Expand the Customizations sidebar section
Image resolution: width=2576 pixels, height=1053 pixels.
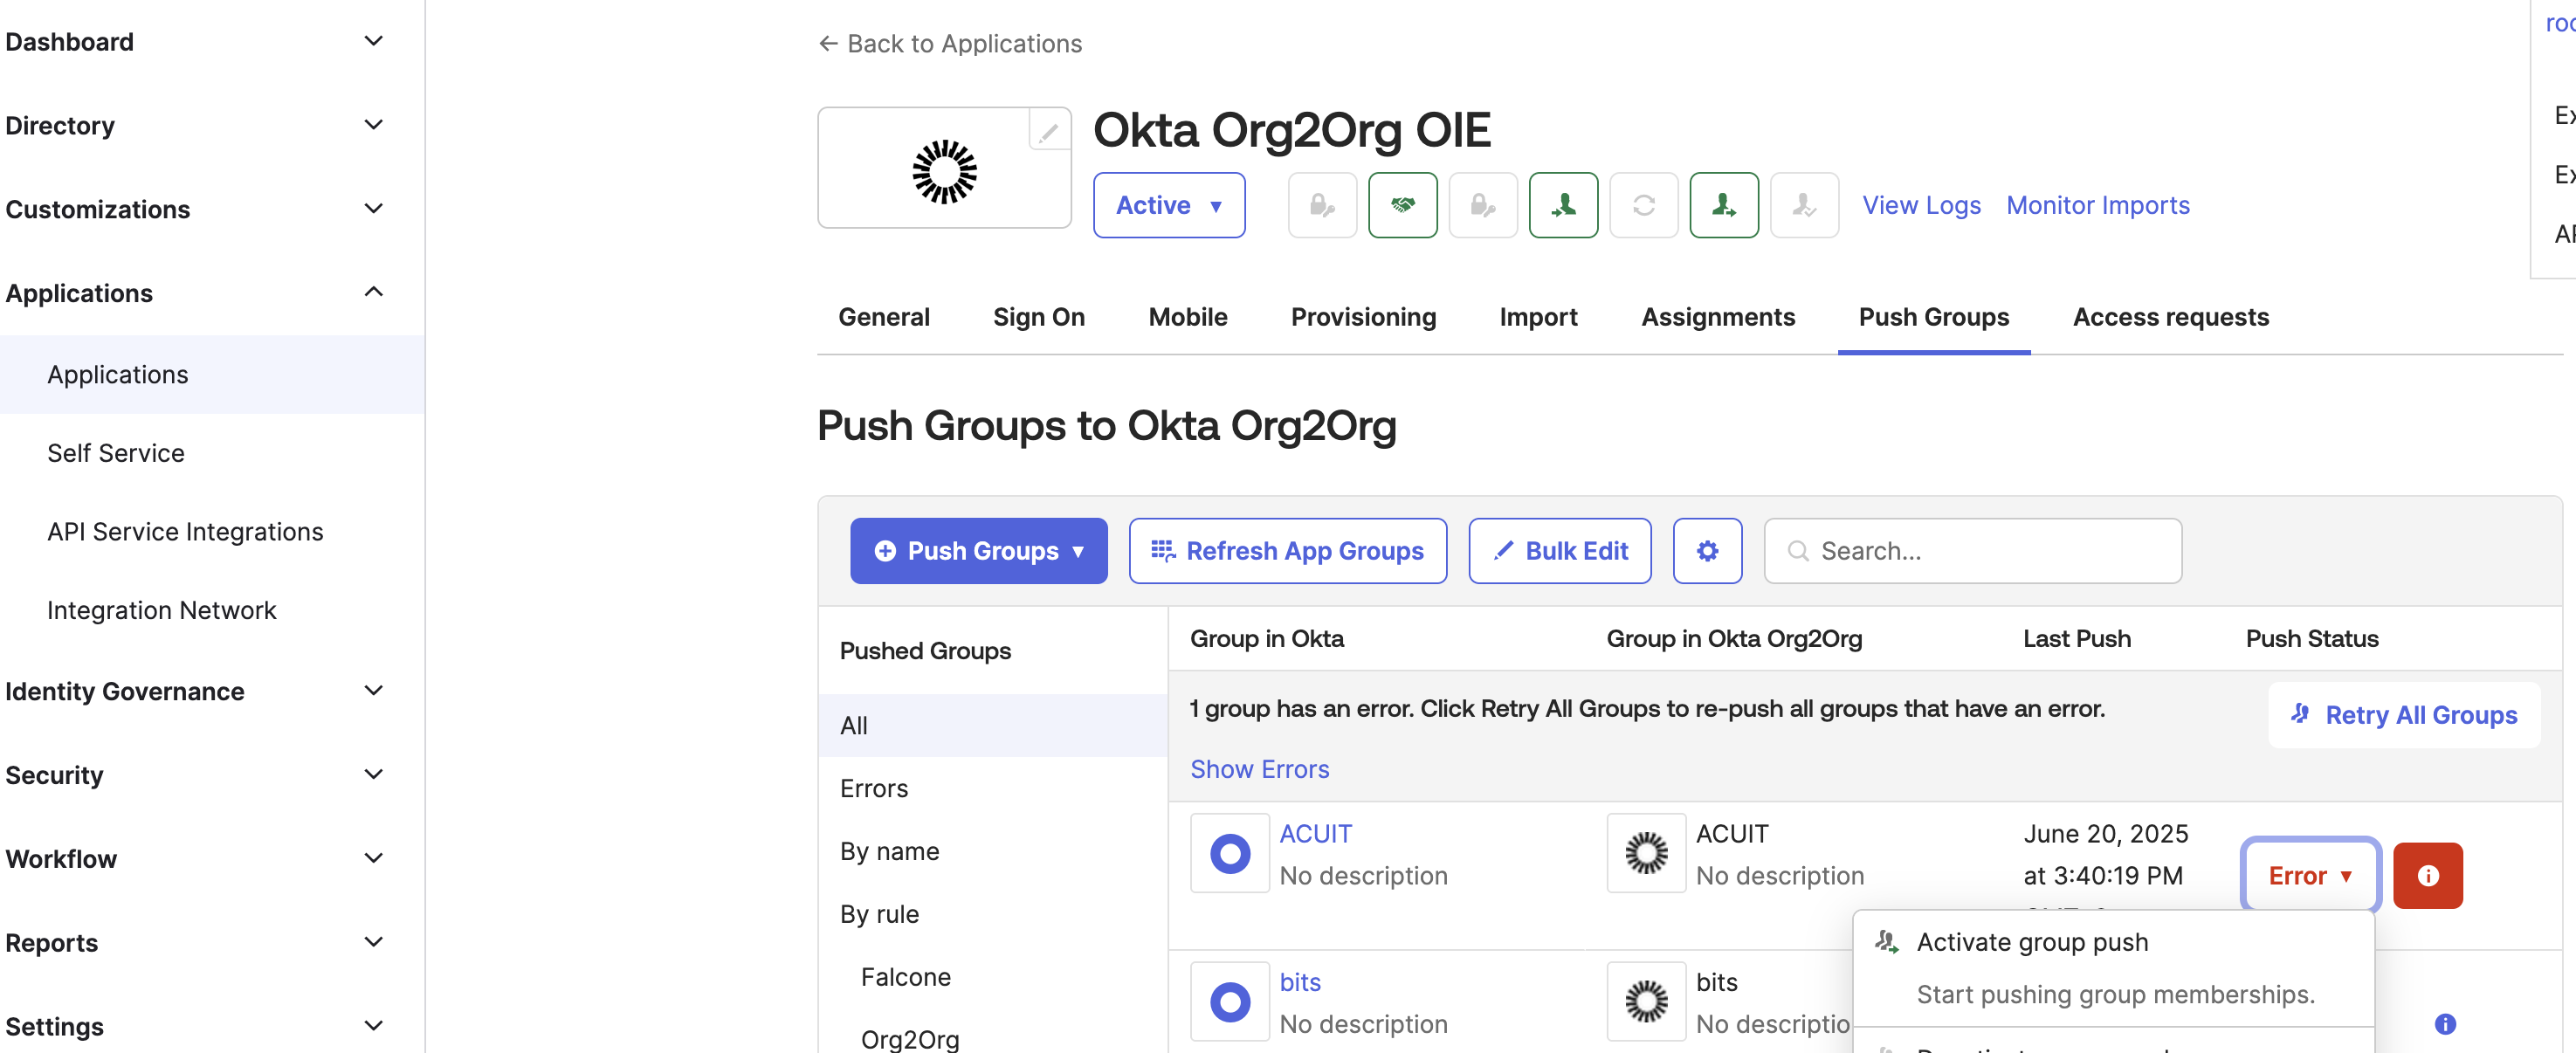373,209
